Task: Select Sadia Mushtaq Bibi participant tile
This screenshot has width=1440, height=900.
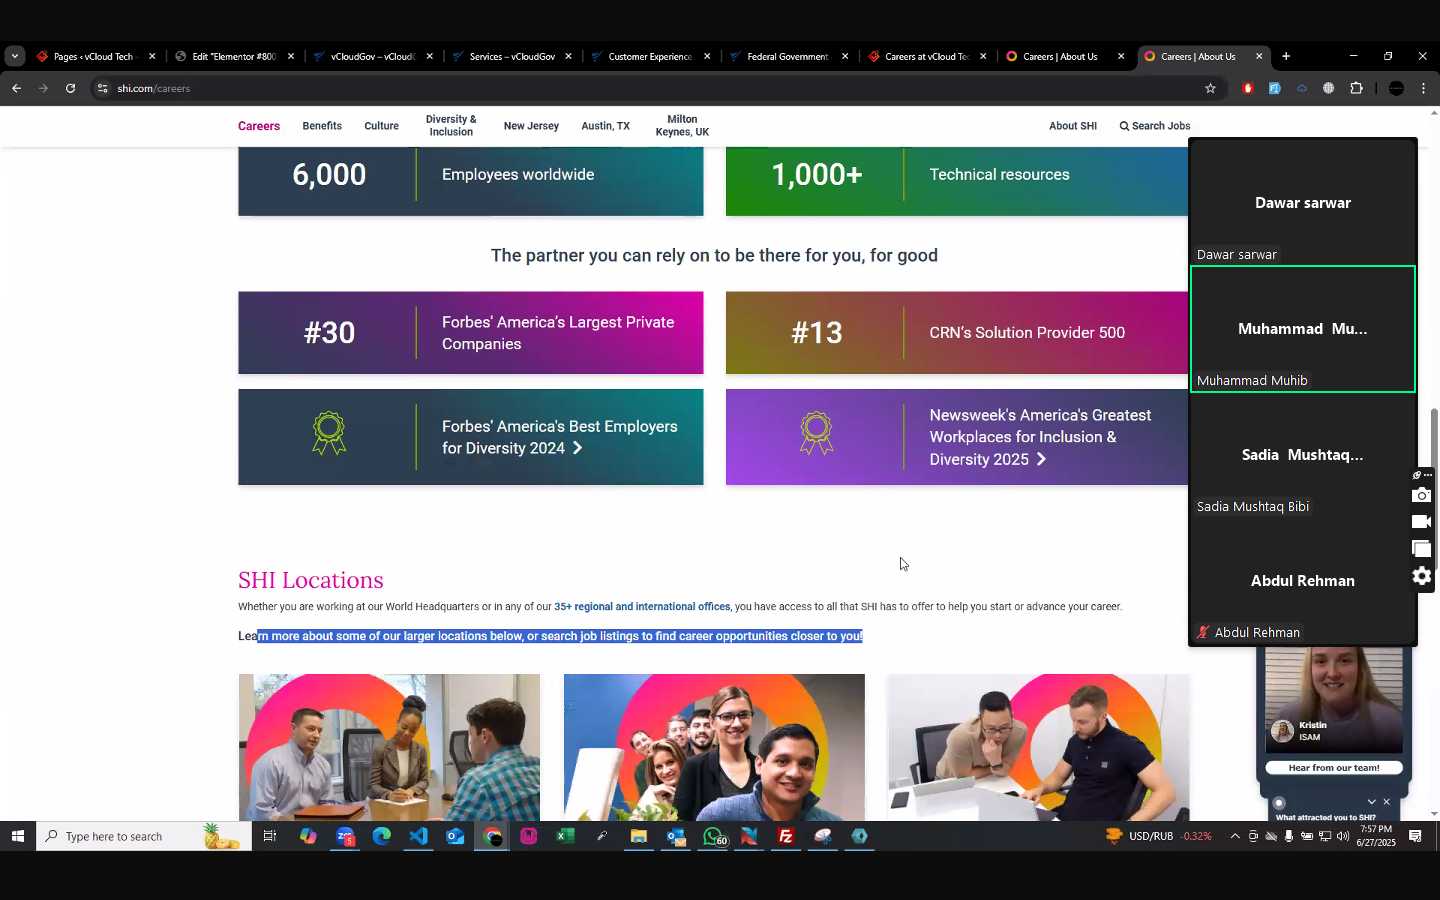Action: pos(1302,455)
